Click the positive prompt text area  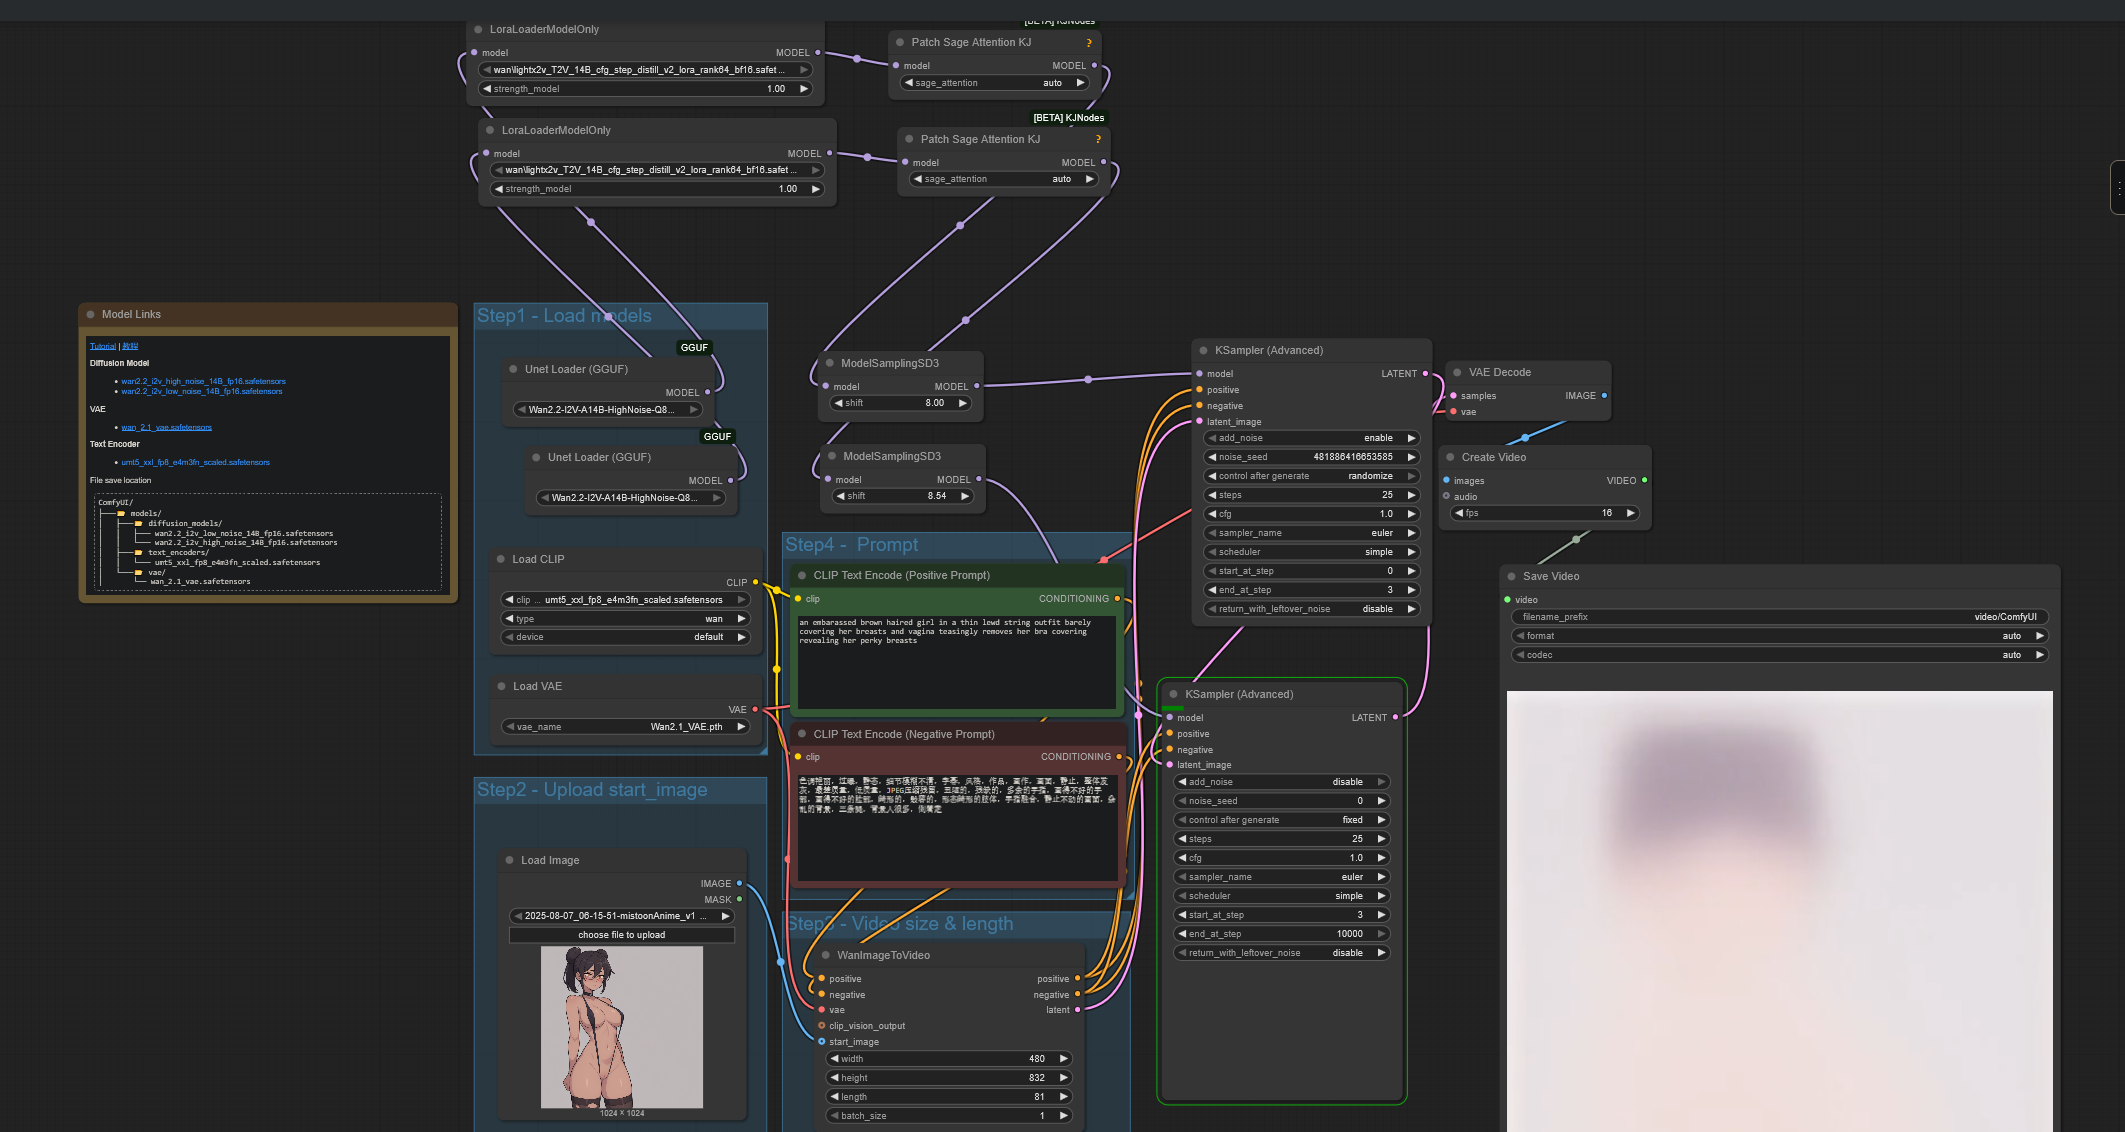[955, 660]
